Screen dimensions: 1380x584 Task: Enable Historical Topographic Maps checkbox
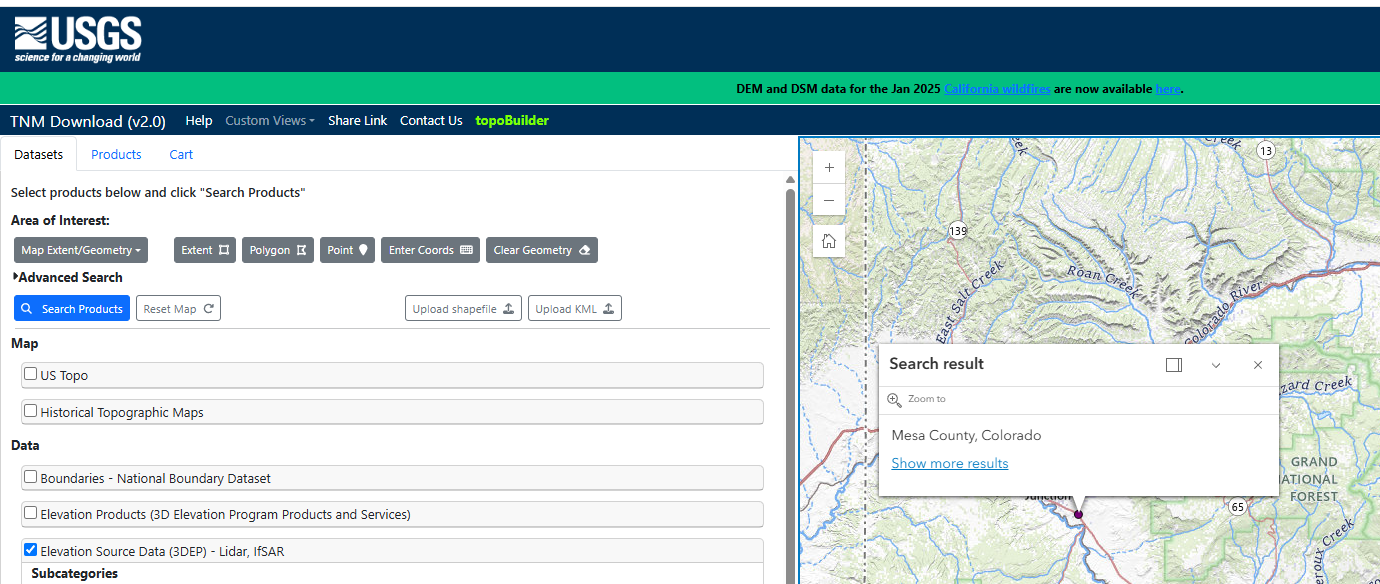pos(31,411)
